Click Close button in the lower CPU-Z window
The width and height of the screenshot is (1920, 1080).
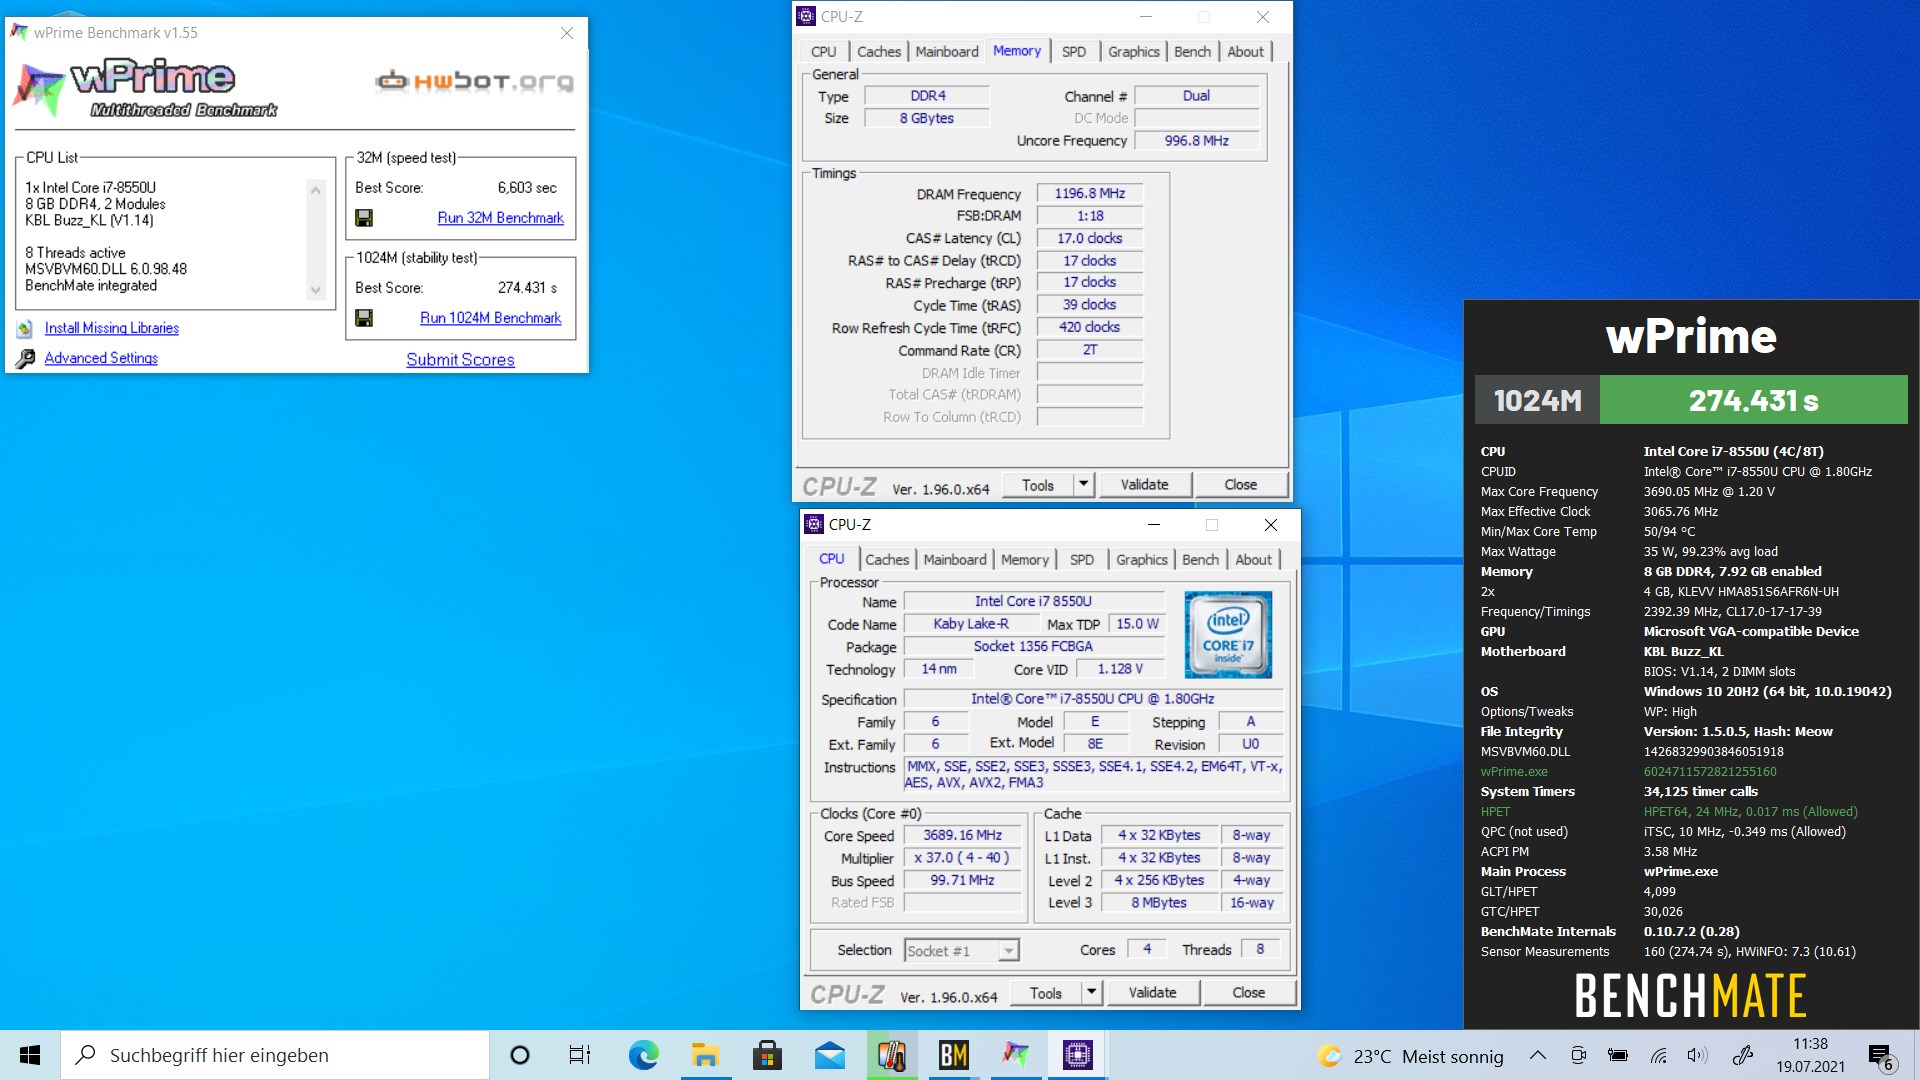click(1249, 993)
